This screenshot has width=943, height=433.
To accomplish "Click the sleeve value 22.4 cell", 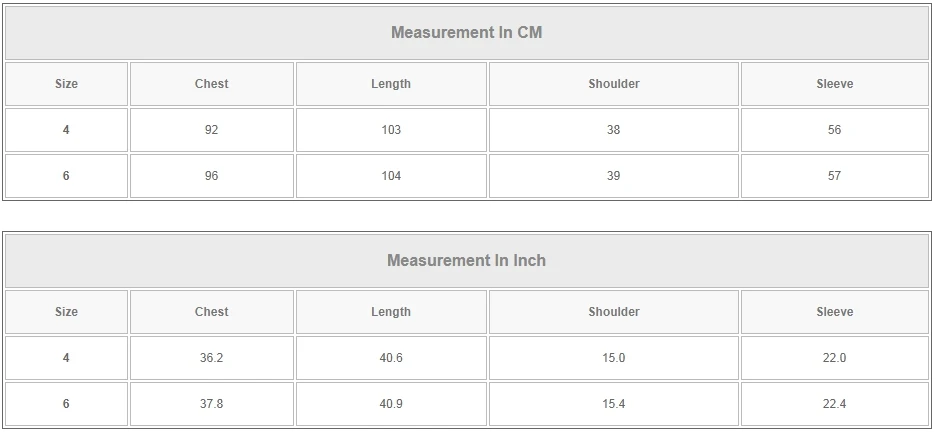I will (834, 404).
